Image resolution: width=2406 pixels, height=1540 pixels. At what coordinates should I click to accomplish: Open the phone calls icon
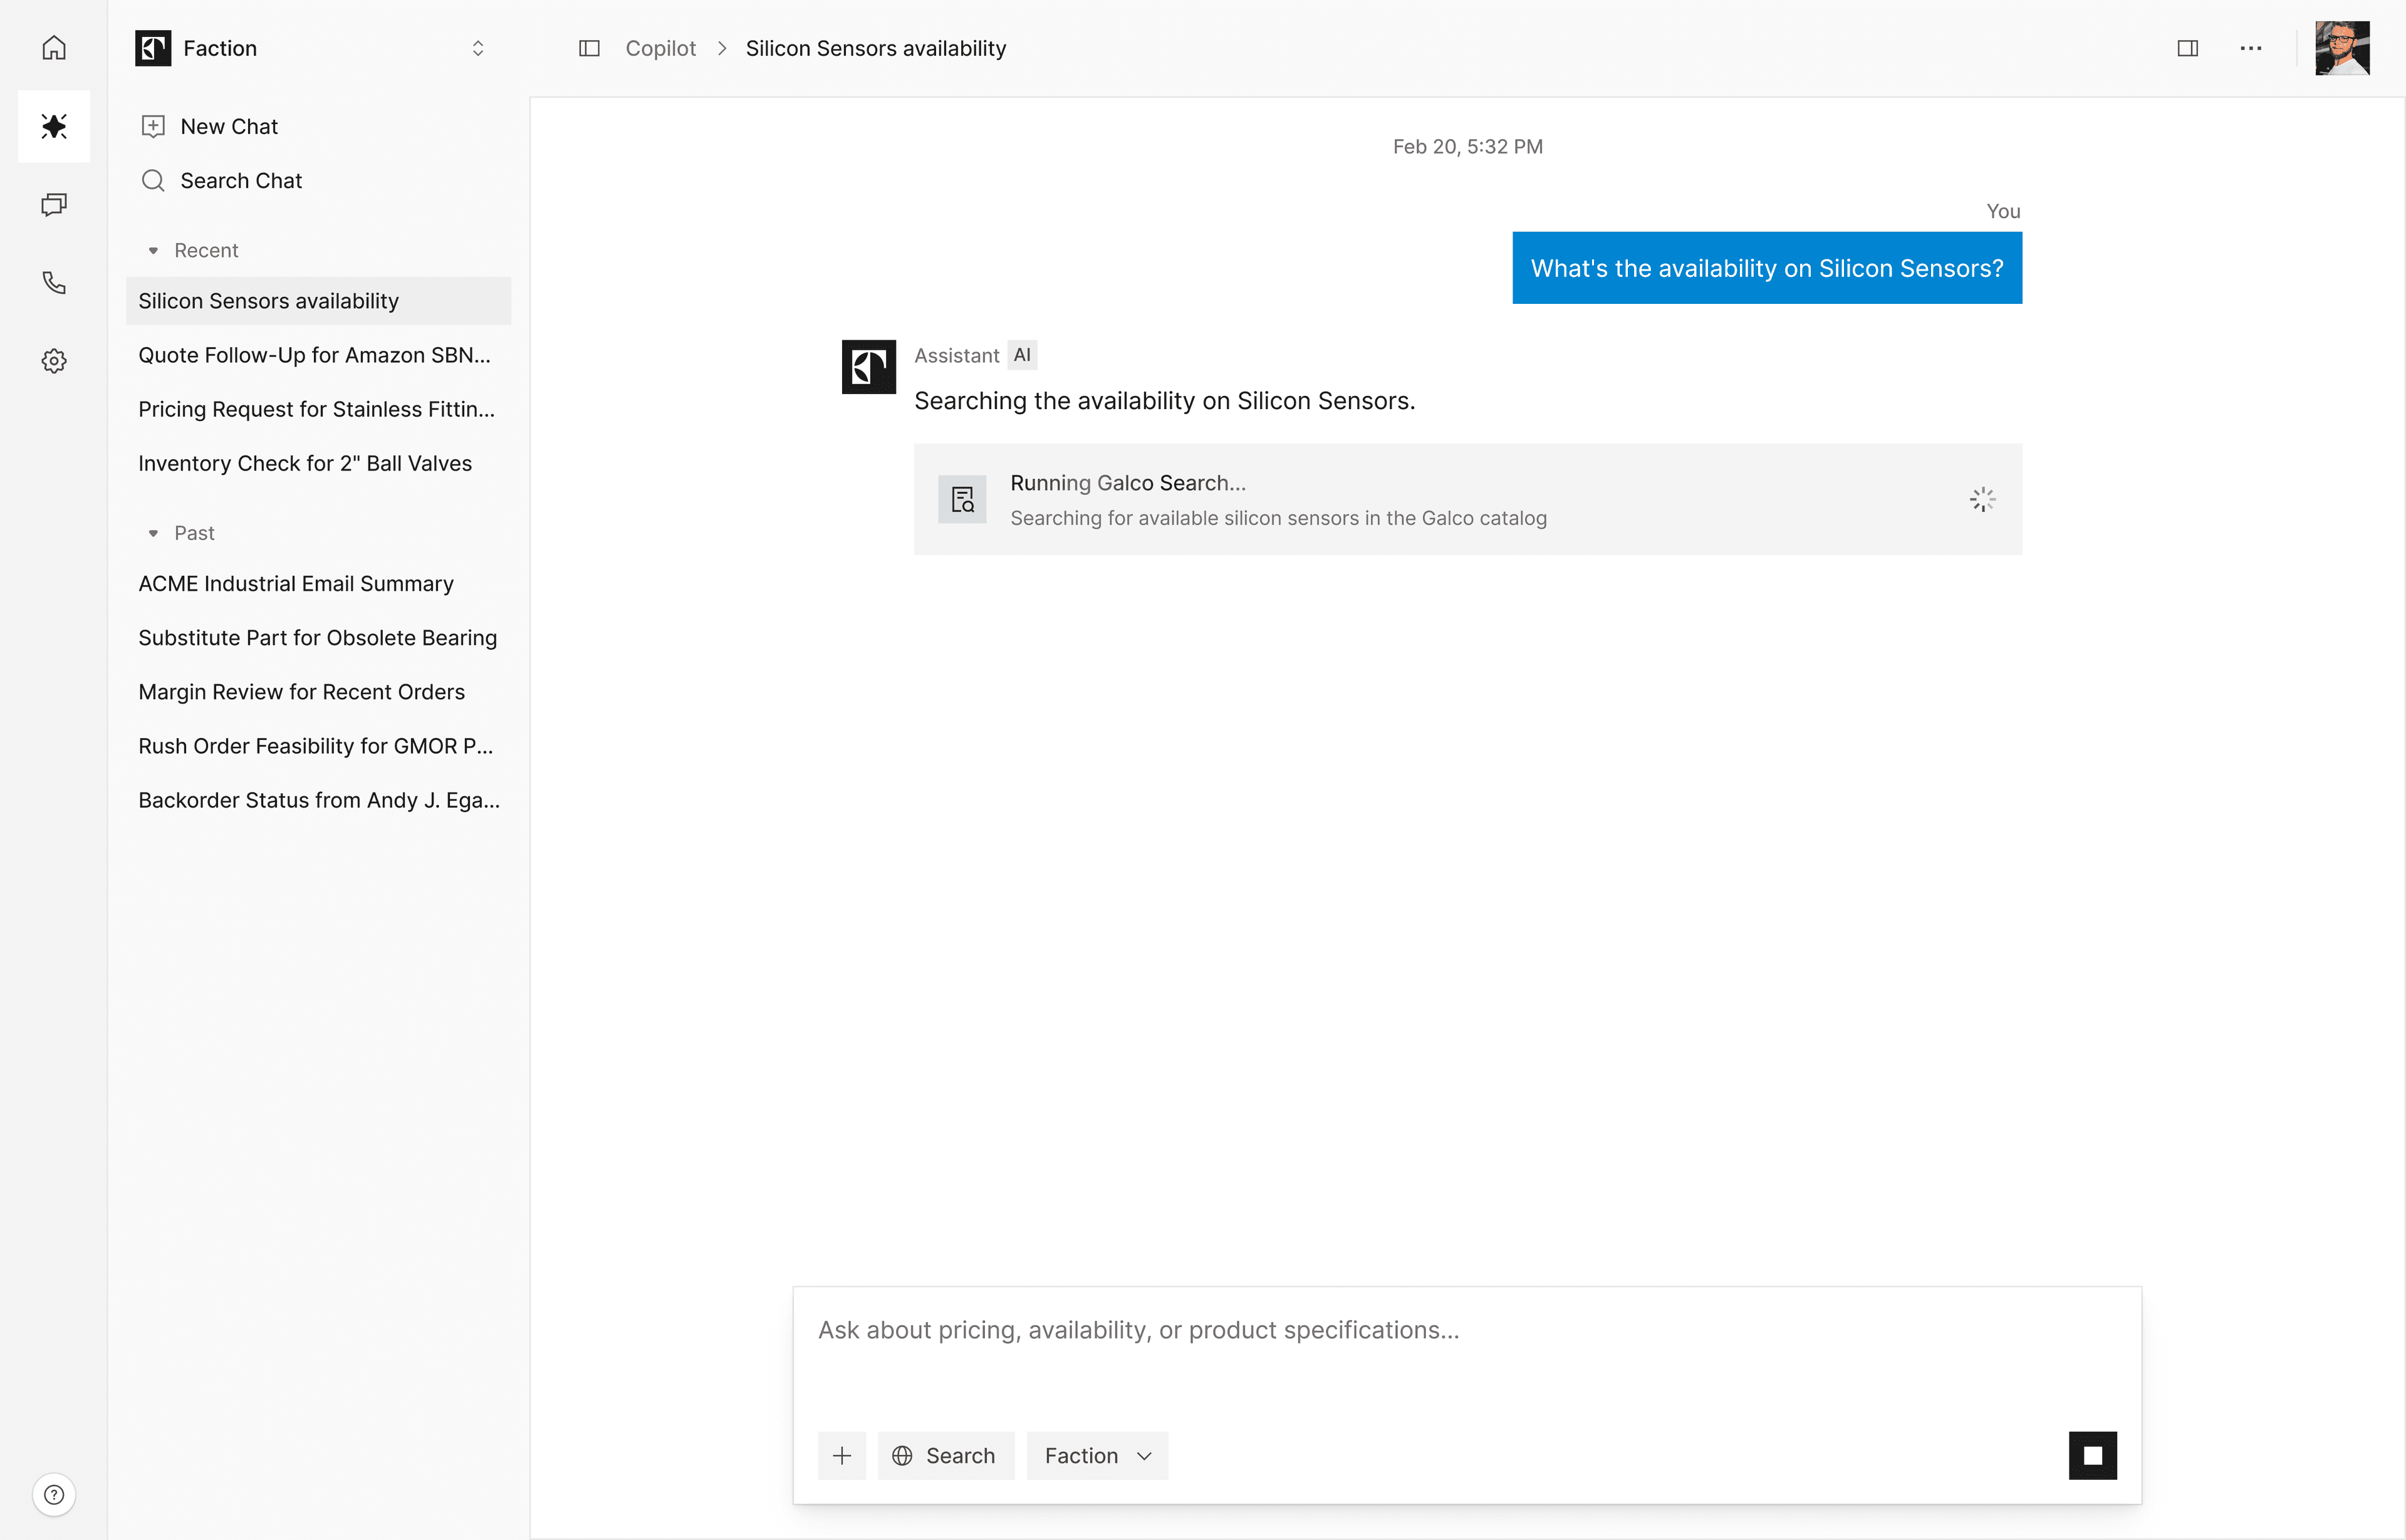tap(54, 283)
